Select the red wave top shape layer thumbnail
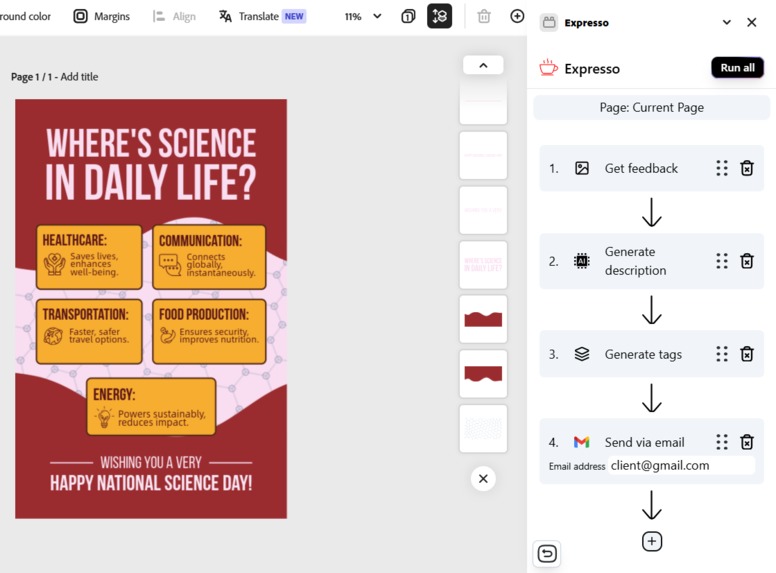 point(483,319)
